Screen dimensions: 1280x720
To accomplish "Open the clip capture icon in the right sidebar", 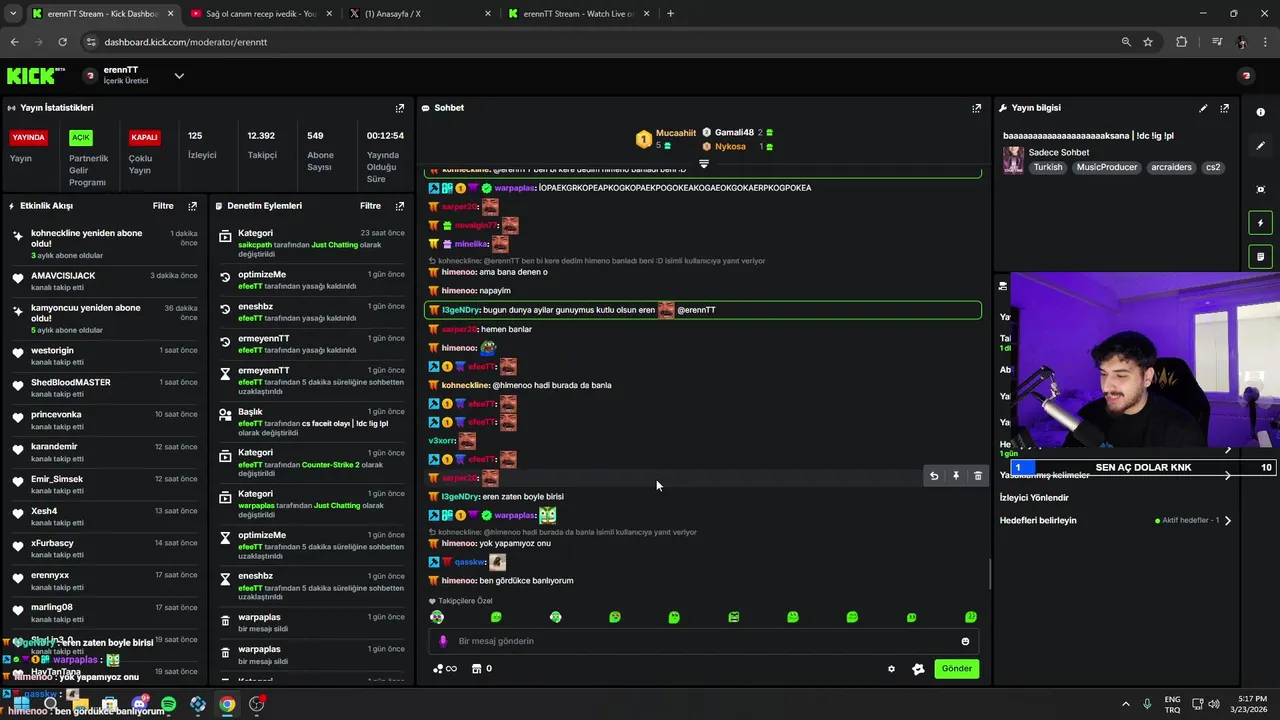I will (x=1260, y=189).
